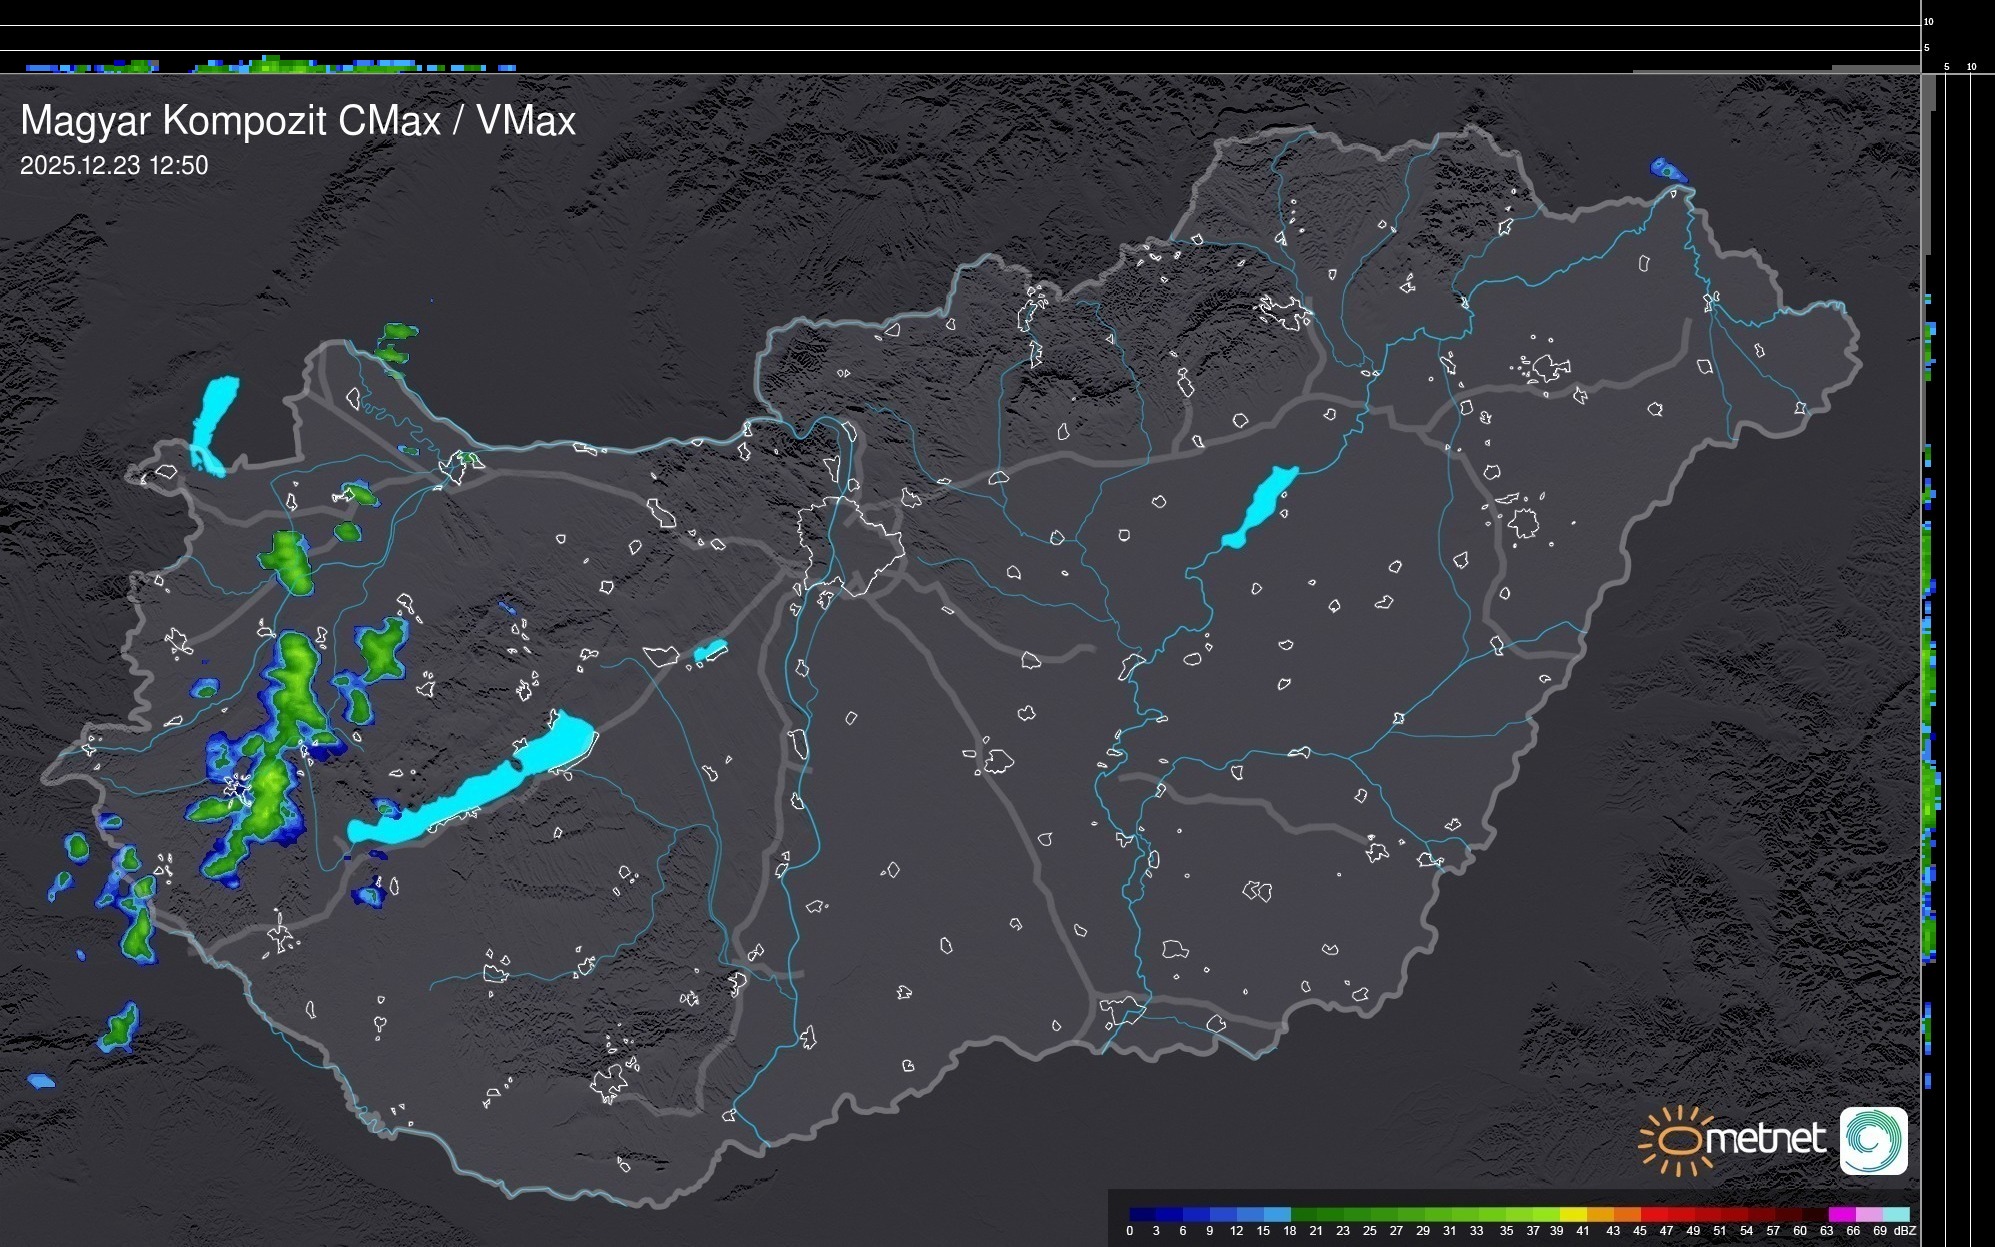Click the cyan 69 dBZ legend swatch
Image resolution: width=1995 pixels, height=1247 pixels.
(x=1896, y=1214)
